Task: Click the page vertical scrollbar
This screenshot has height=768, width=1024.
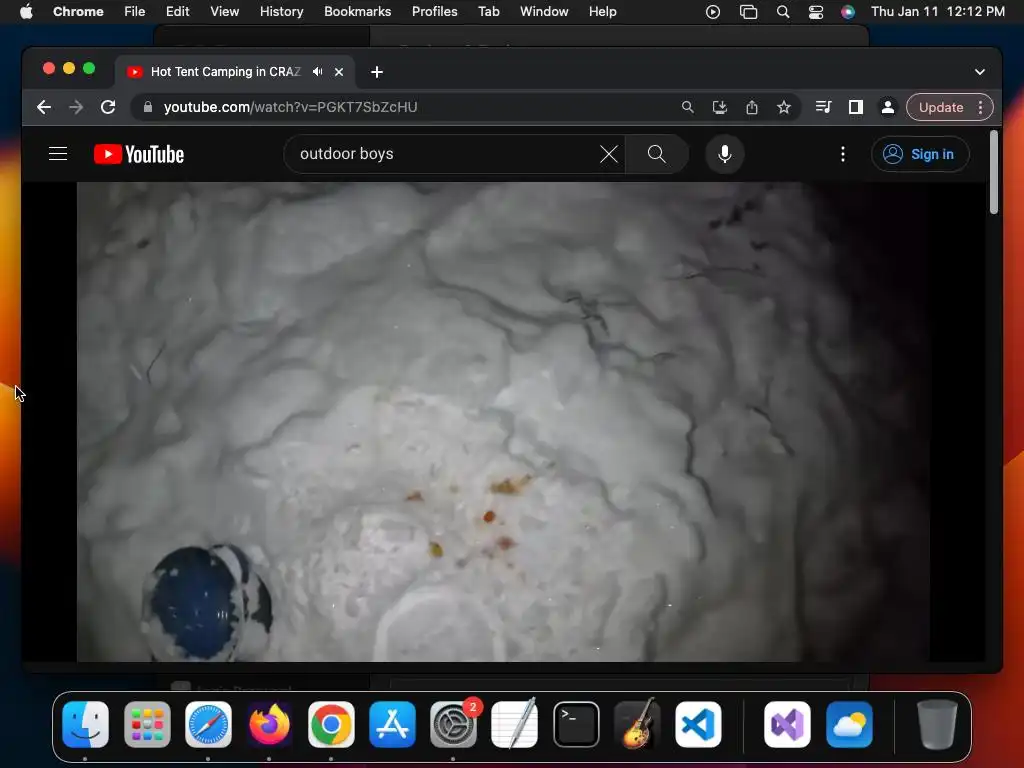Action: (994, 172)
